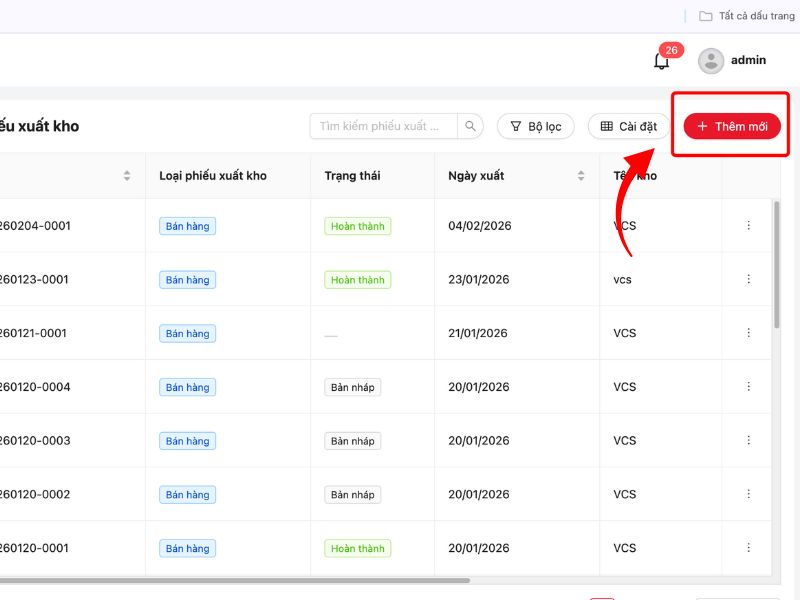The width and height of the screenshot is (800, 600).
Task: Open three-dot menu for row 260204-0001
Action: point(748,226)
